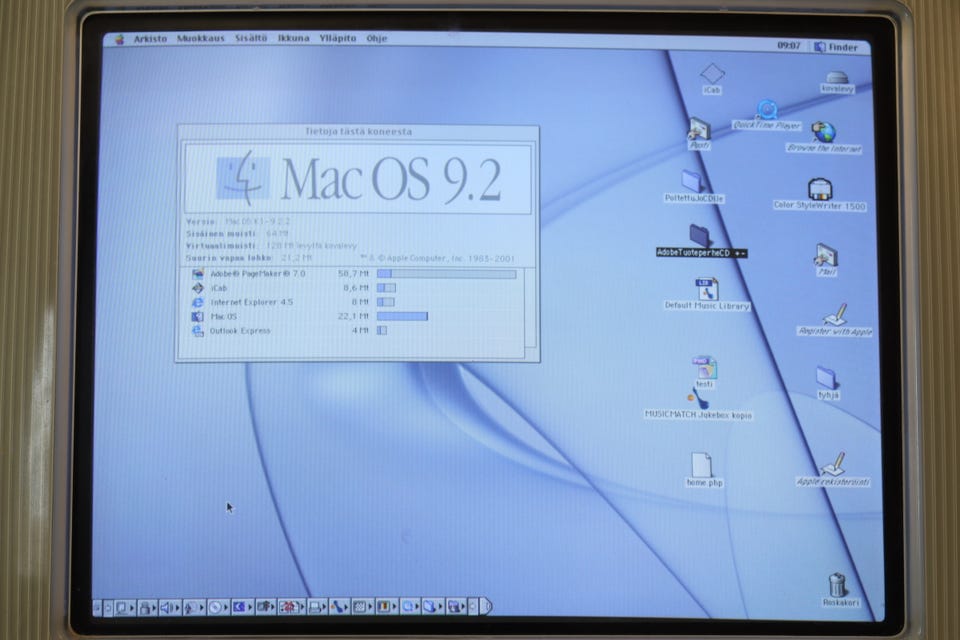Viewport: 960px width, 640px height.
Task: Collapse the Control Strip using its end tab
Action: (x=486, y=606)
